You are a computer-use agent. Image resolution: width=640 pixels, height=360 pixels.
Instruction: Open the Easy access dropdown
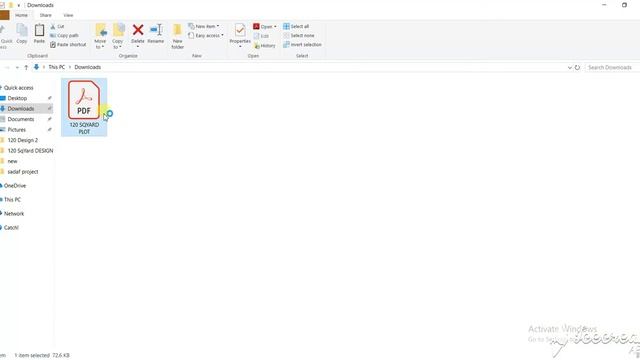206,36
